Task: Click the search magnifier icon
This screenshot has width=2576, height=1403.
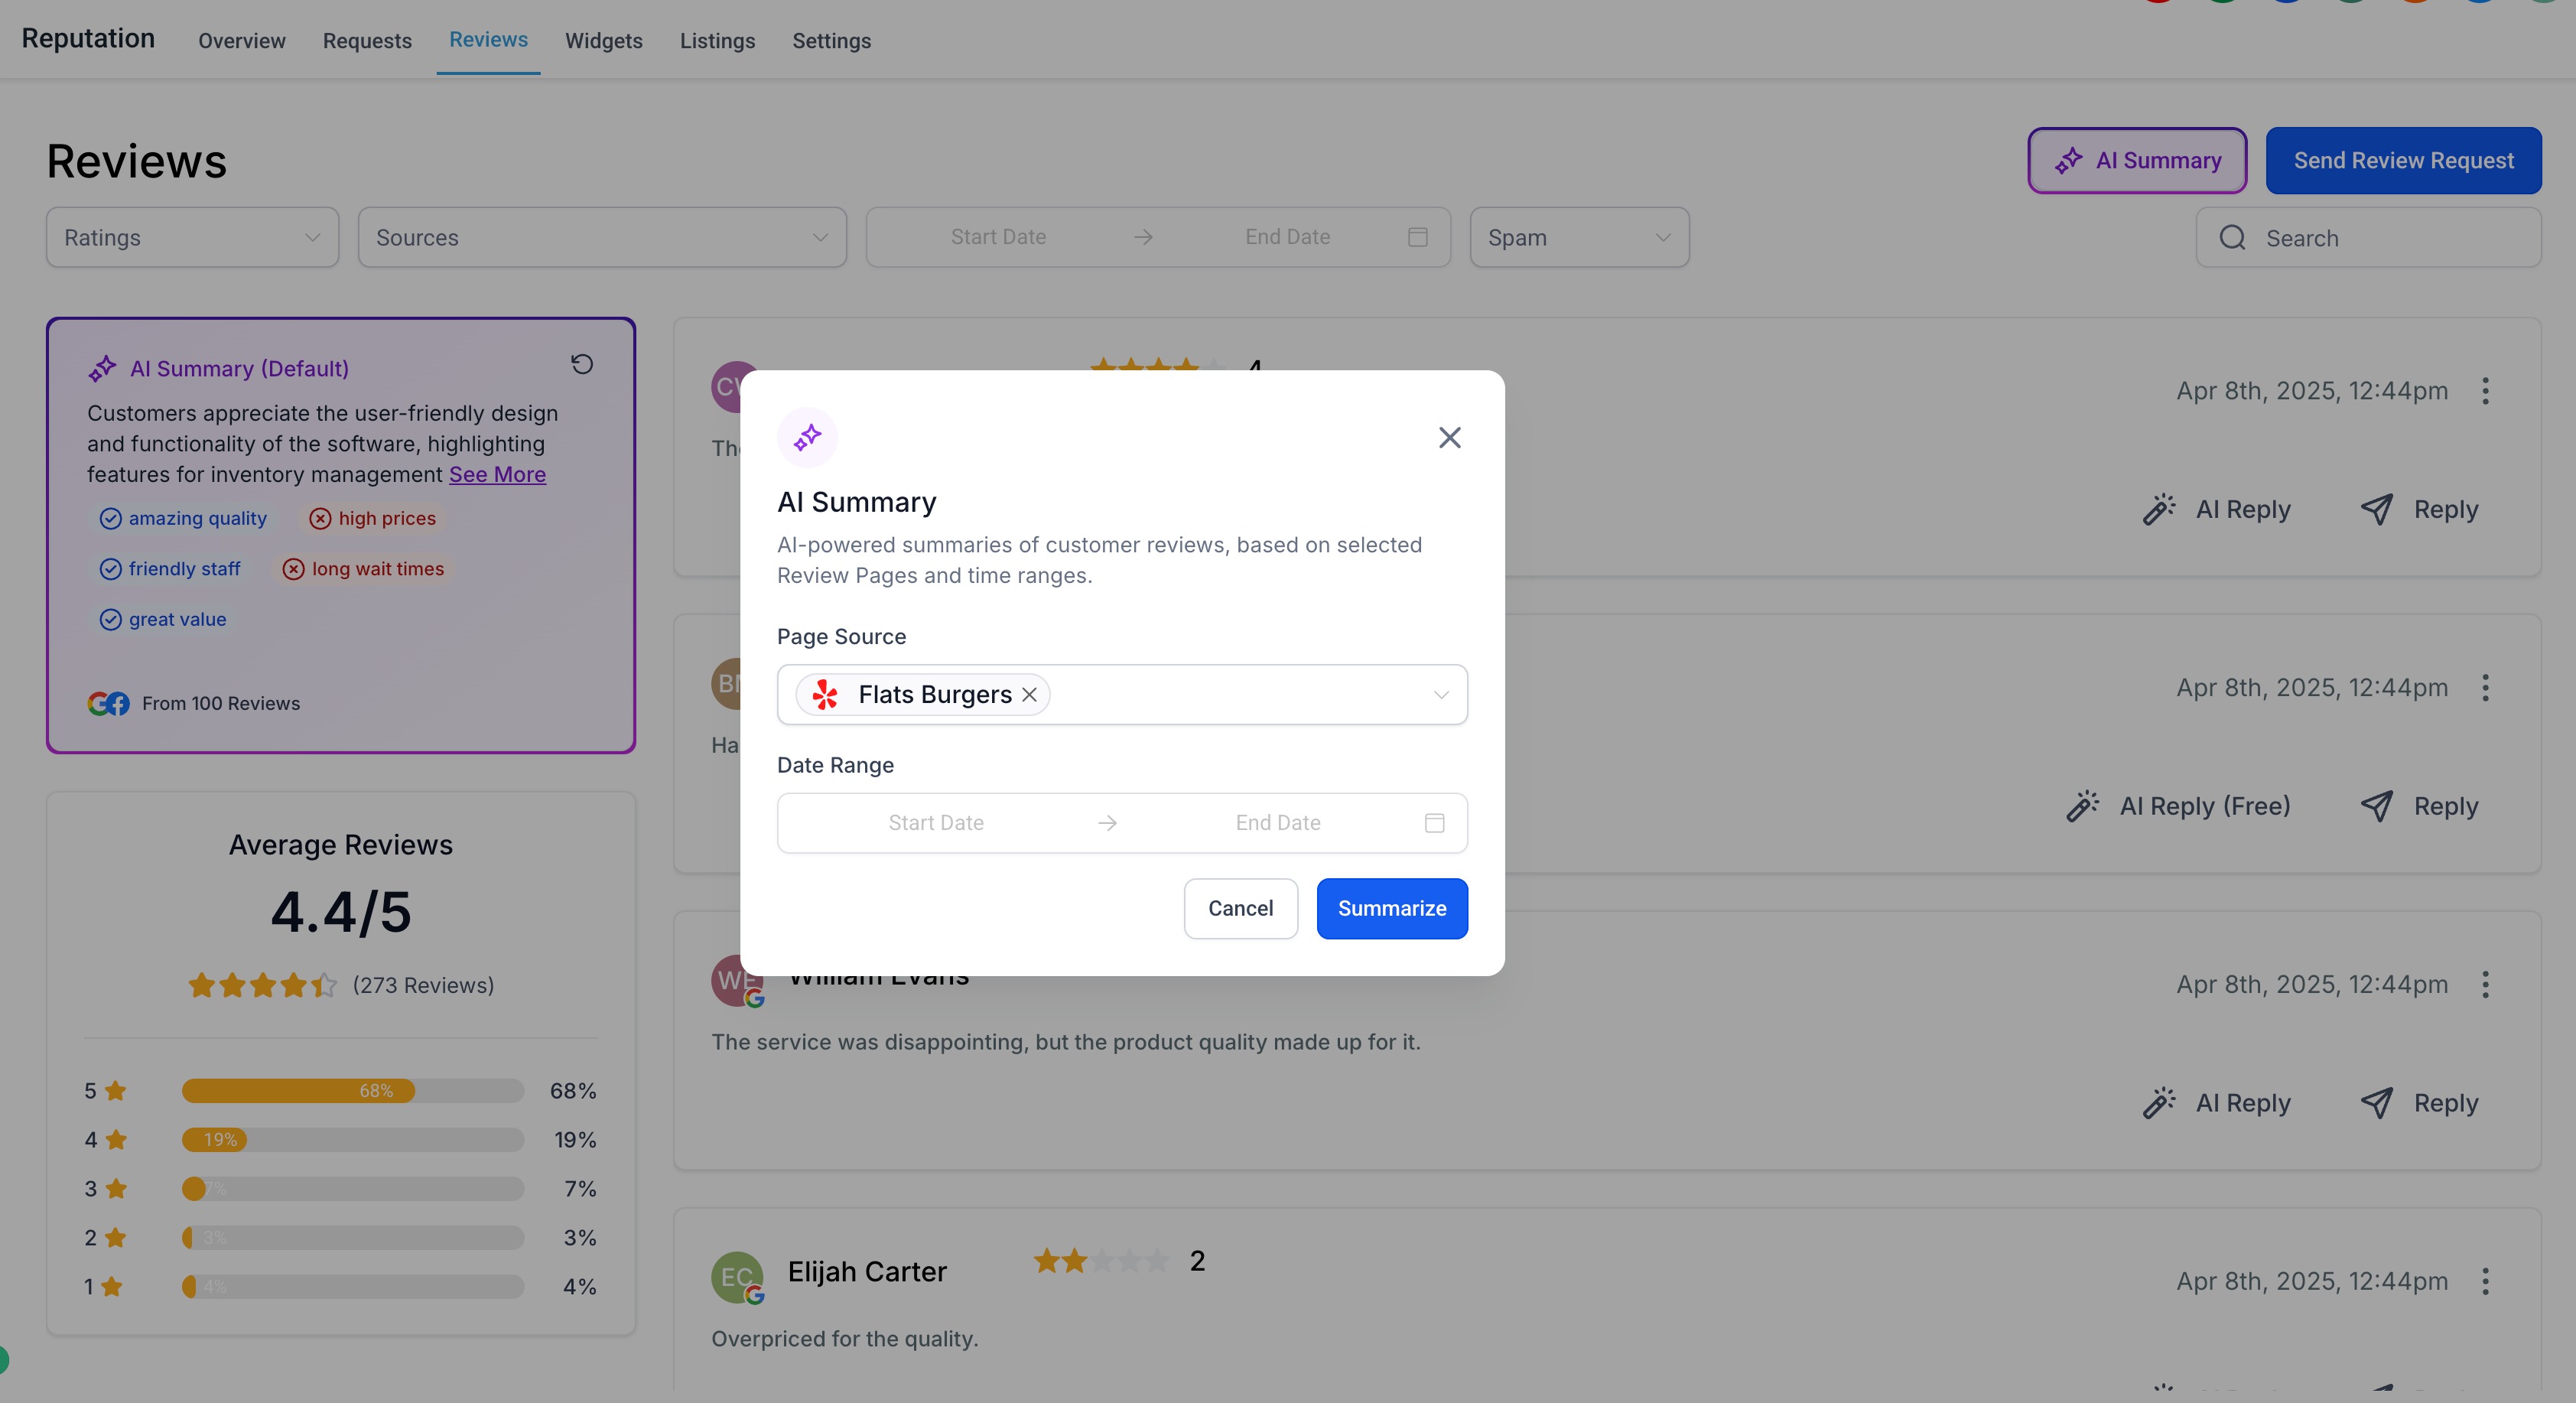Action: coord(2232,237)
